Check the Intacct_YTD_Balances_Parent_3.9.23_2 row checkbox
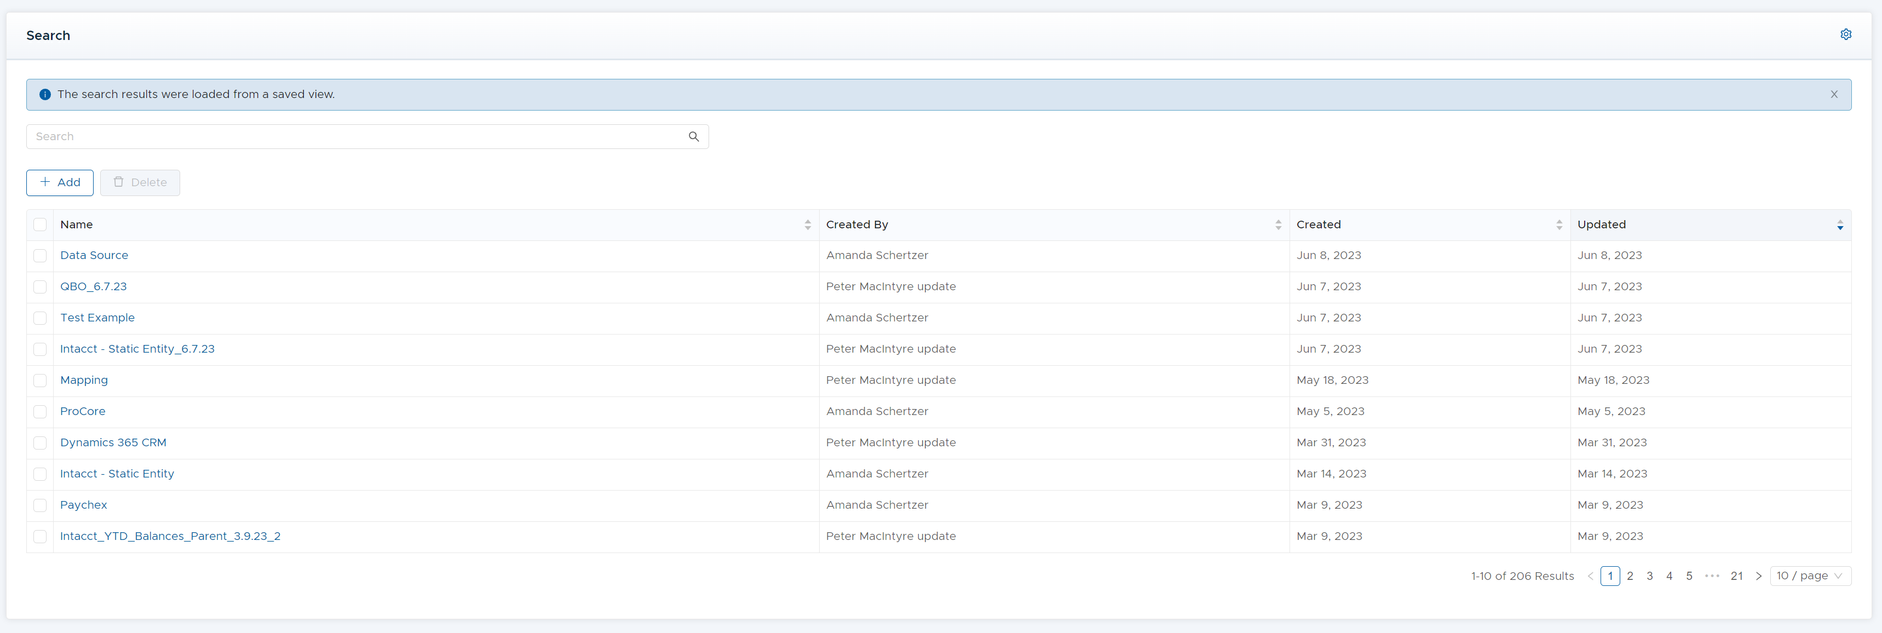Viewport: 1882px width, 633px height. pos(40,536)
